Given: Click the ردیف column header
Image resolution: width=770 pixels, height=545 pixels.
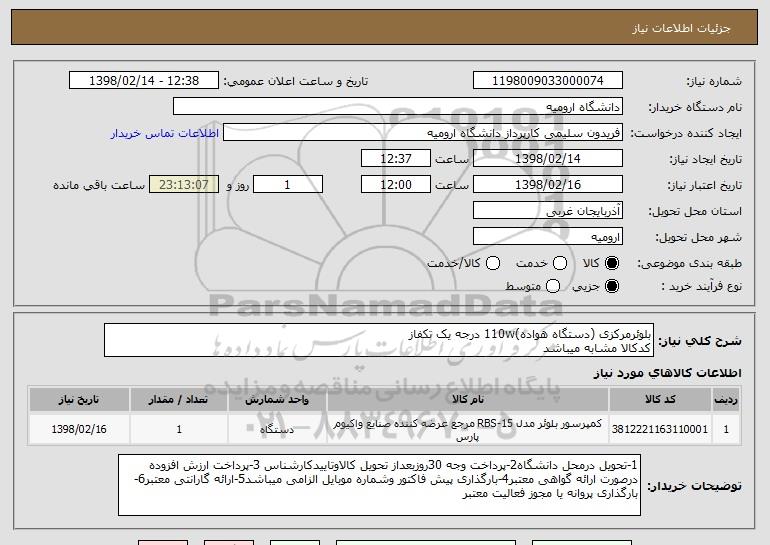Looking at the screenshot, I should click(726, 400).
